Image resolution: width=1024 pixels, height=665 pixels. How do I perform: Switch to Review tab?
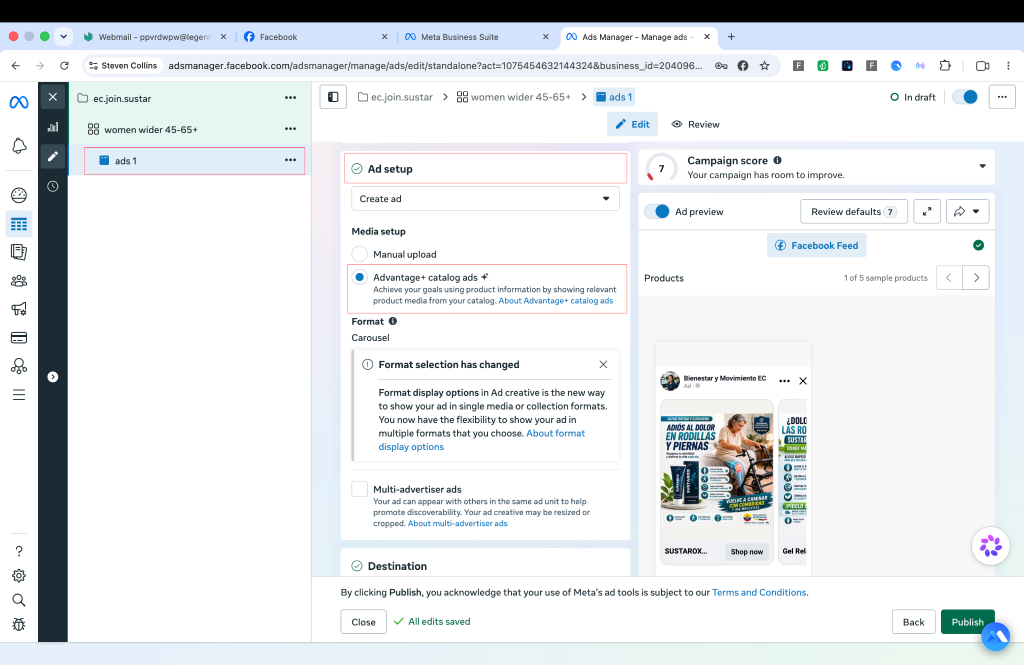696,124
